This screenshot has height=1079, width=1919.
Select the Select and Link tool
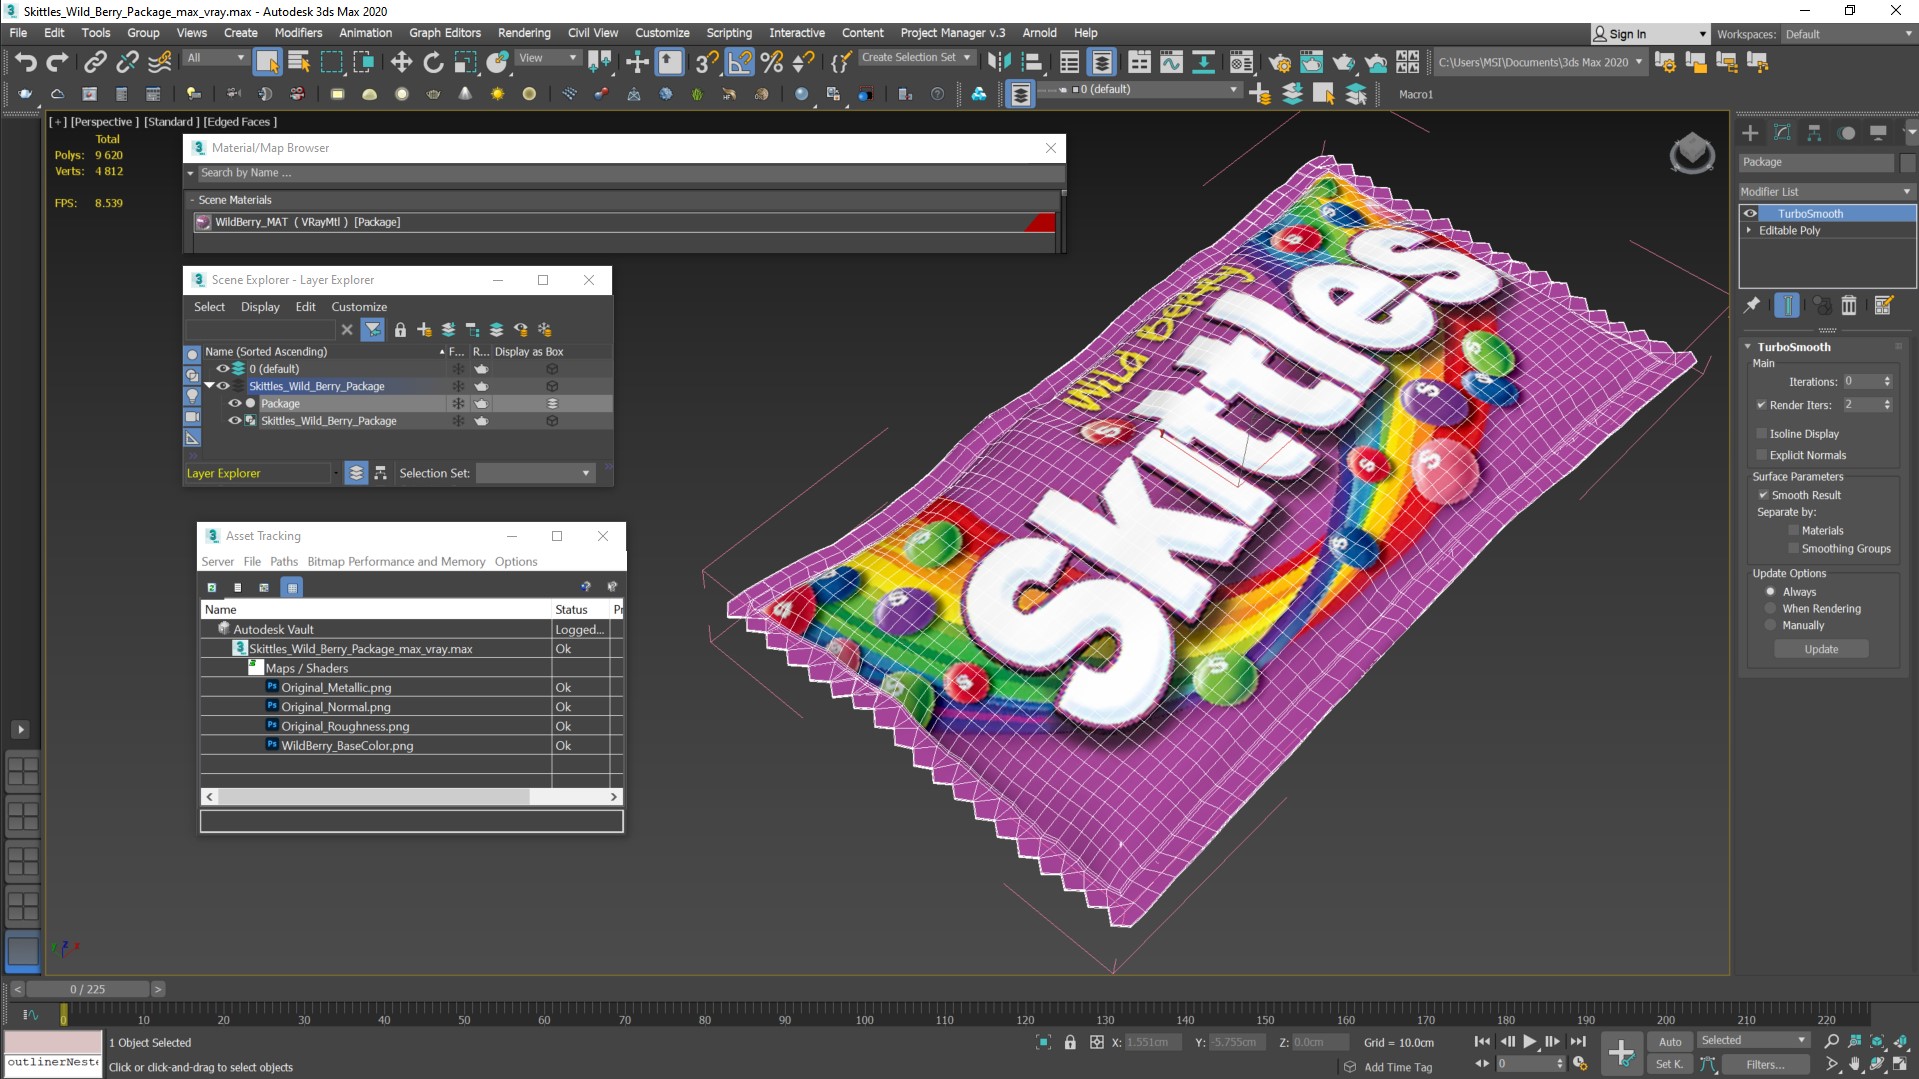[x=95, y=63]
